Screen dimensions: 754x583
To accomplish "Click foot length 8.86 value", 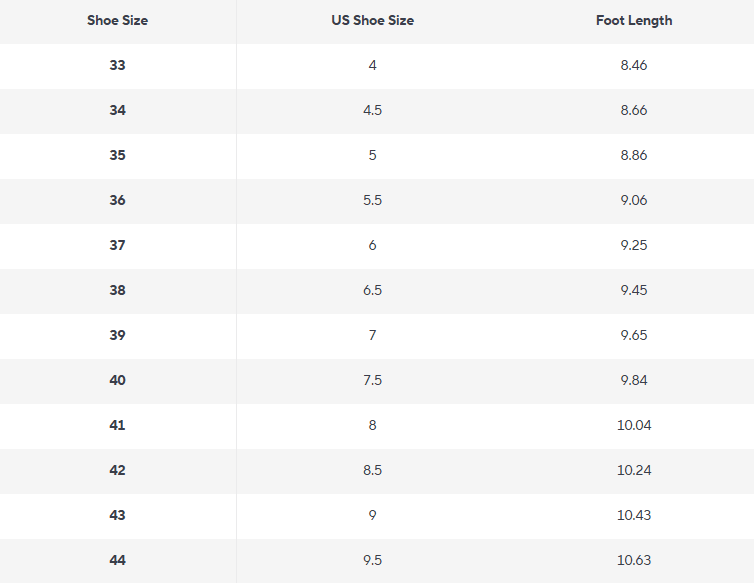I will (634, 155).
